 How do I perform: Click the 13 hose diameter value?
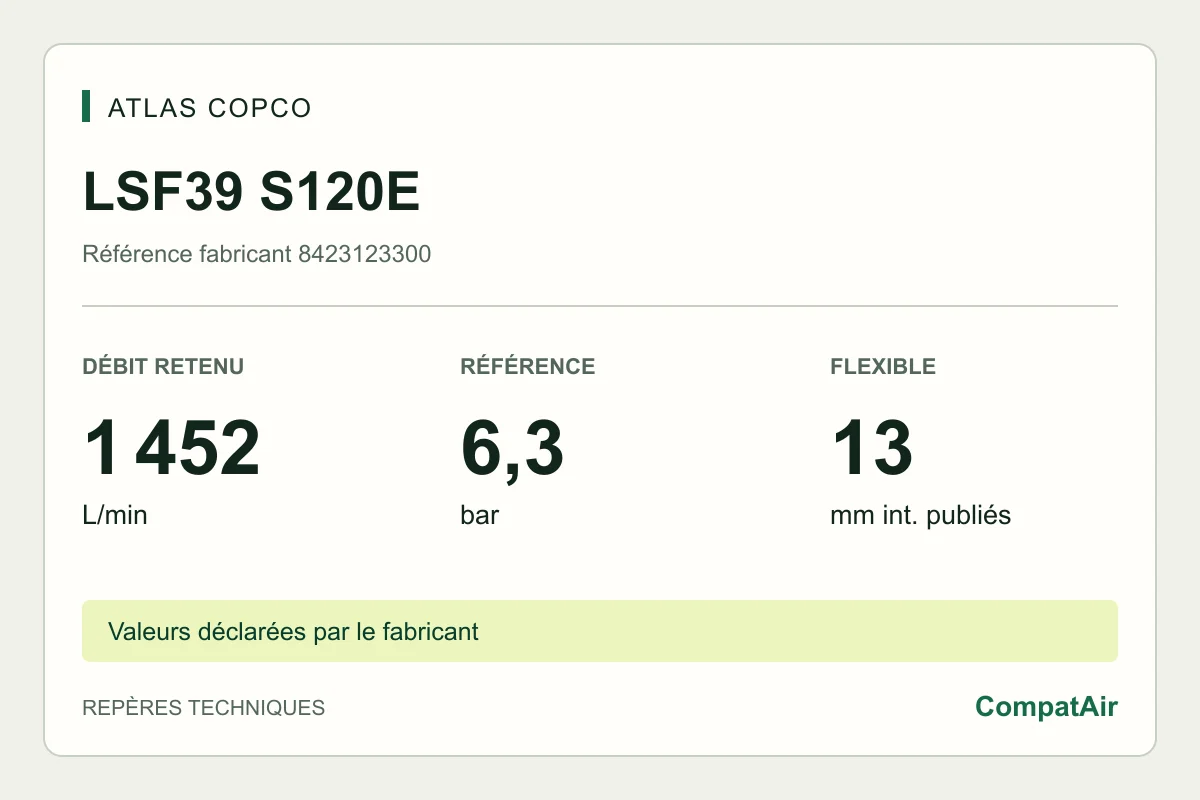(x=872, y=448)
